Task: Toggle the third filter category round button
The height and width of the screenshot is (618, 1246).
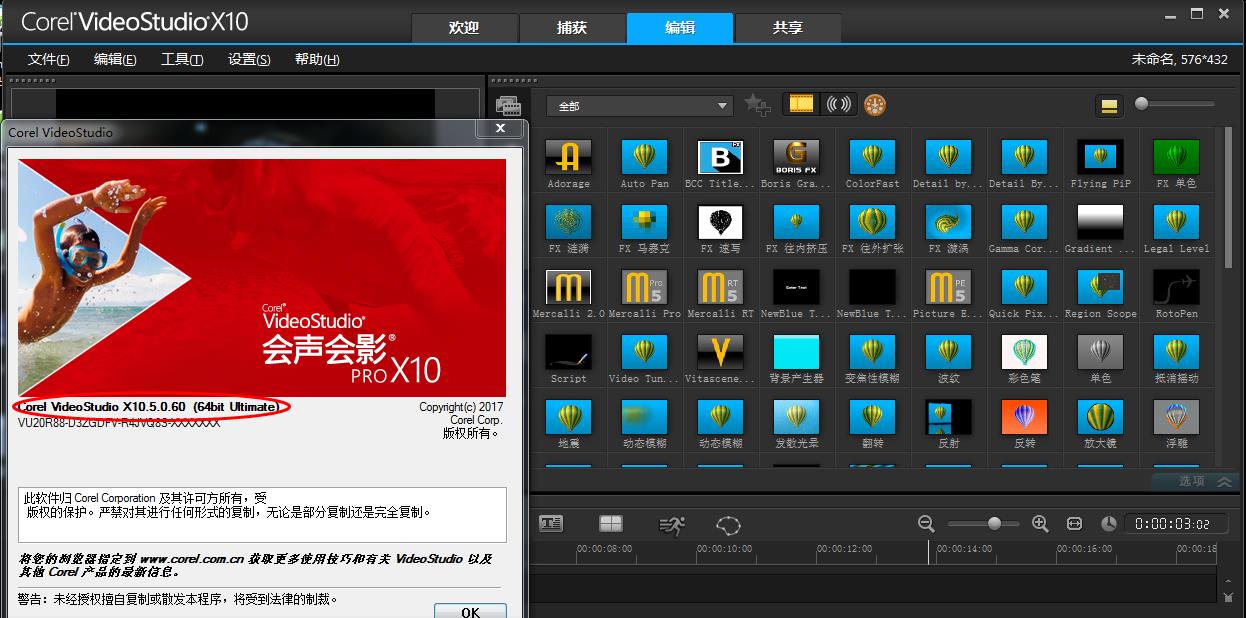Action: point(875,104)
